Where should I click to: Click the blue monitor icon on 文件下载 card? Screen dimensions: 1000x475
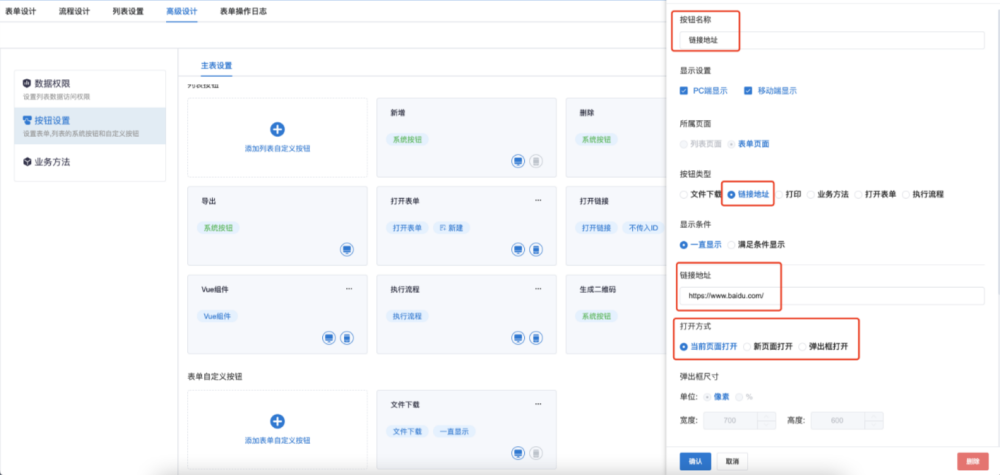517,454
